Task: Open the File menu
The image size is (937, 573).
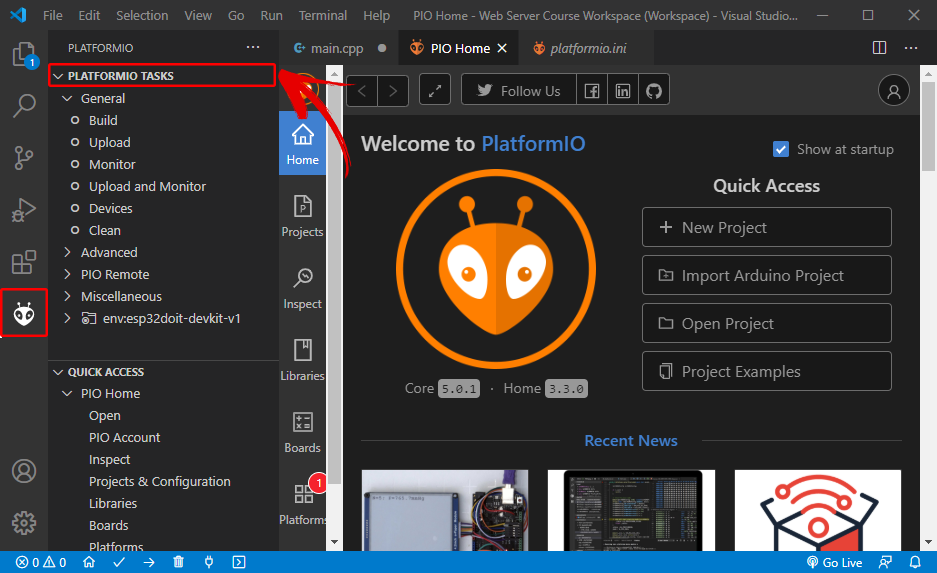Action: click(x=53, y=16)
